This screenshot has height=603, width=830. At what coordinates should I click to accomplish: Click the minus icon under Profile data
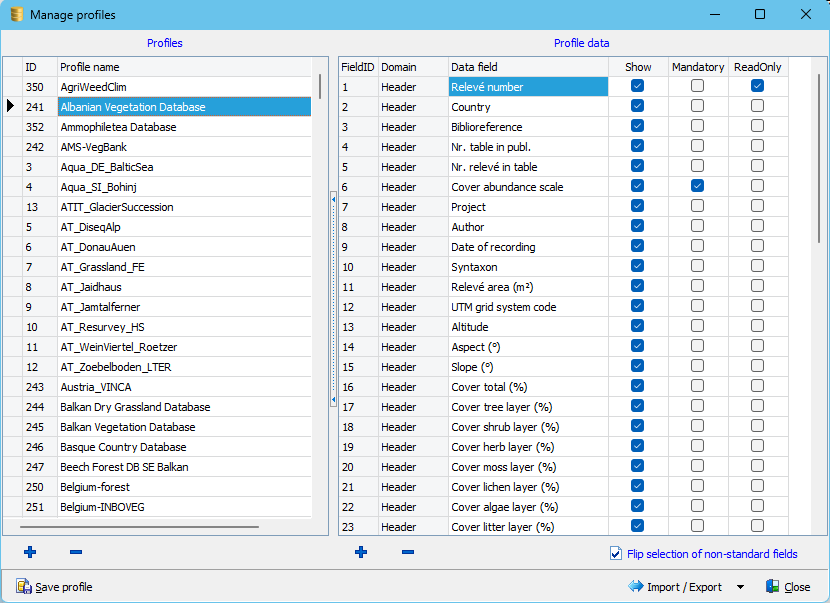point(407,552)
